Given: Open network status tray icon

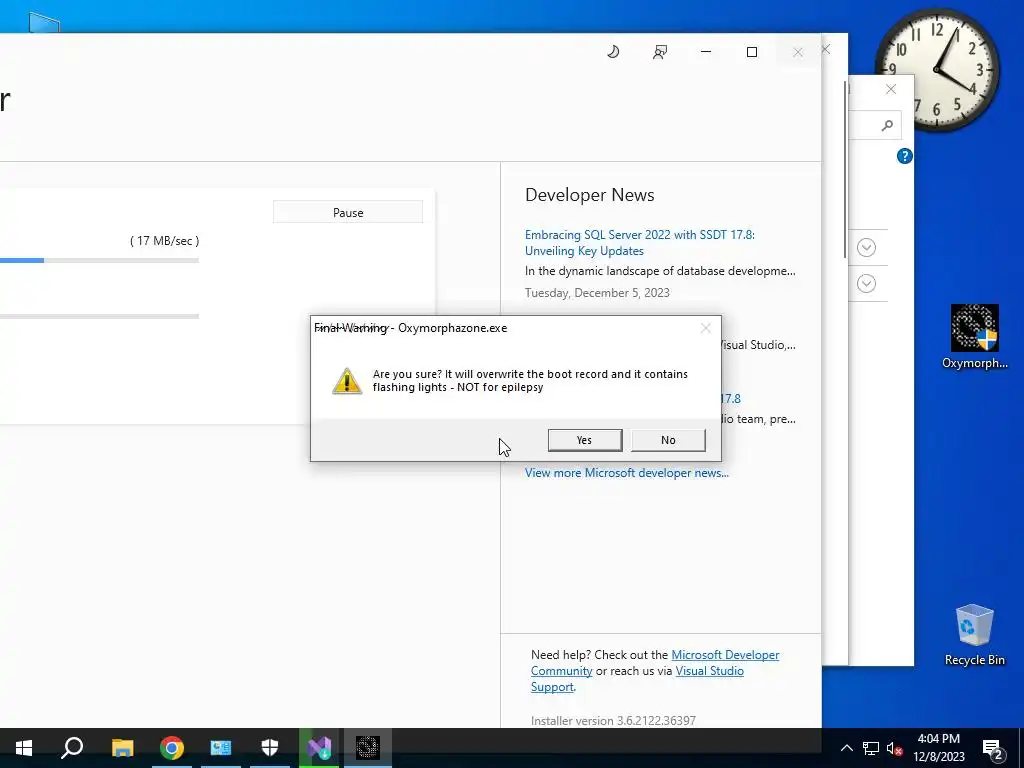Looking at the screenshot, I should (871, 748).
